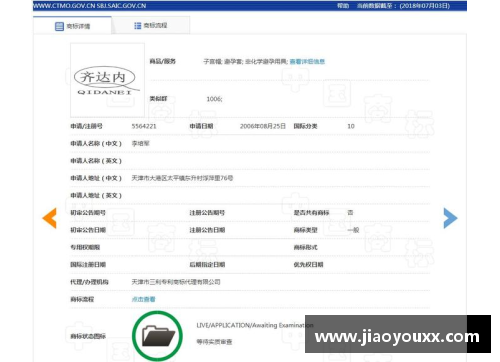Select the header text WWW.CTMO.GOV.CN SBJ.SAIC.GOV.CN
The height and width of the screenshot is (362, 500).
tap(89, 6)
